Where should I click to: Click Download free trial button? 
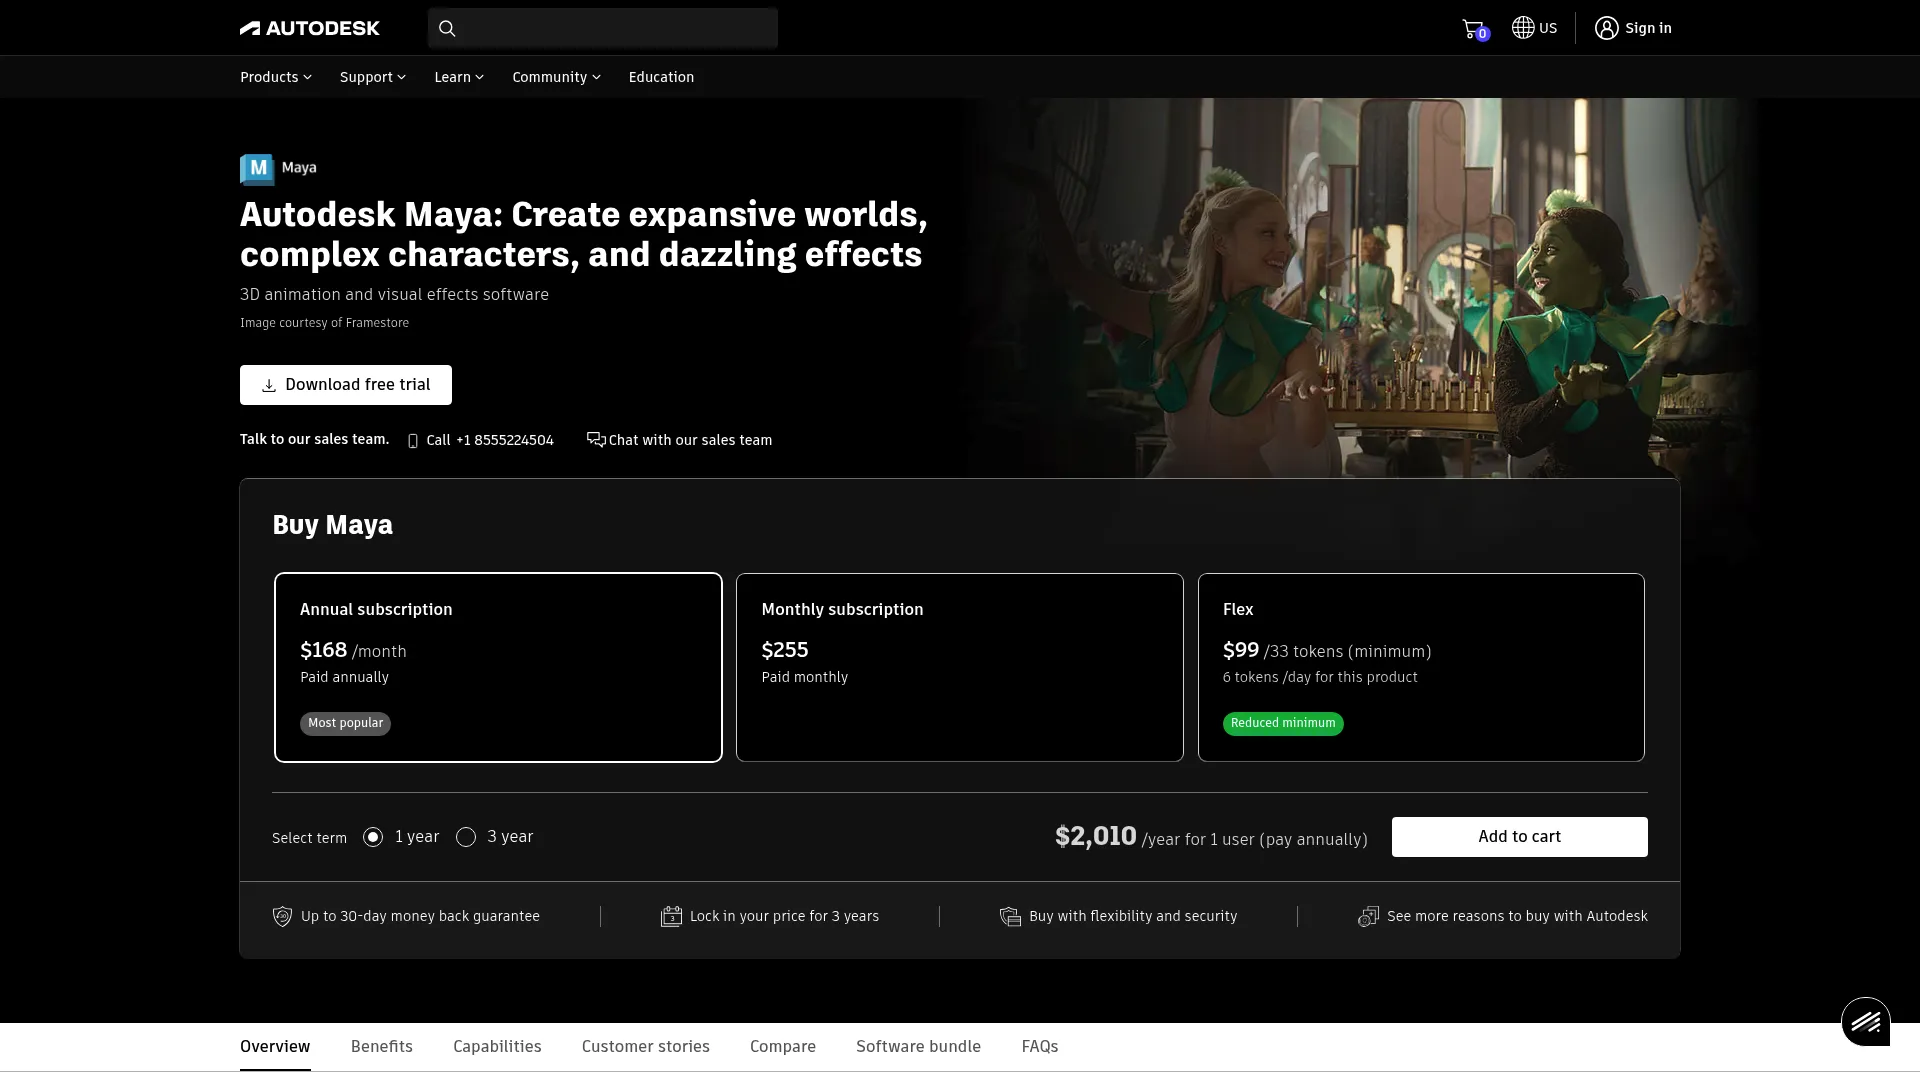(346, 385)
